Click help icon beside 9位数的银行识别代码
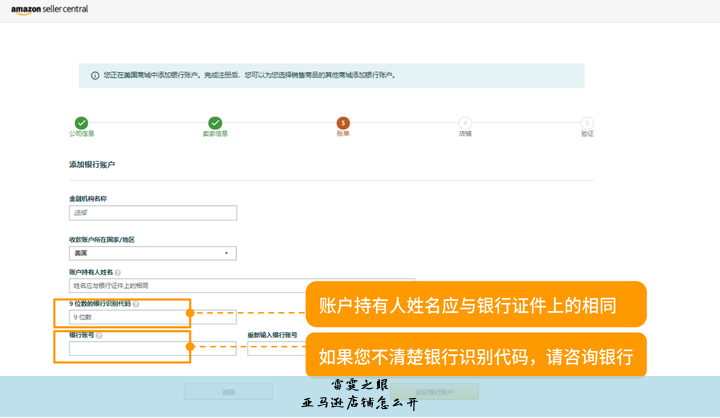 tap(136, 304)
